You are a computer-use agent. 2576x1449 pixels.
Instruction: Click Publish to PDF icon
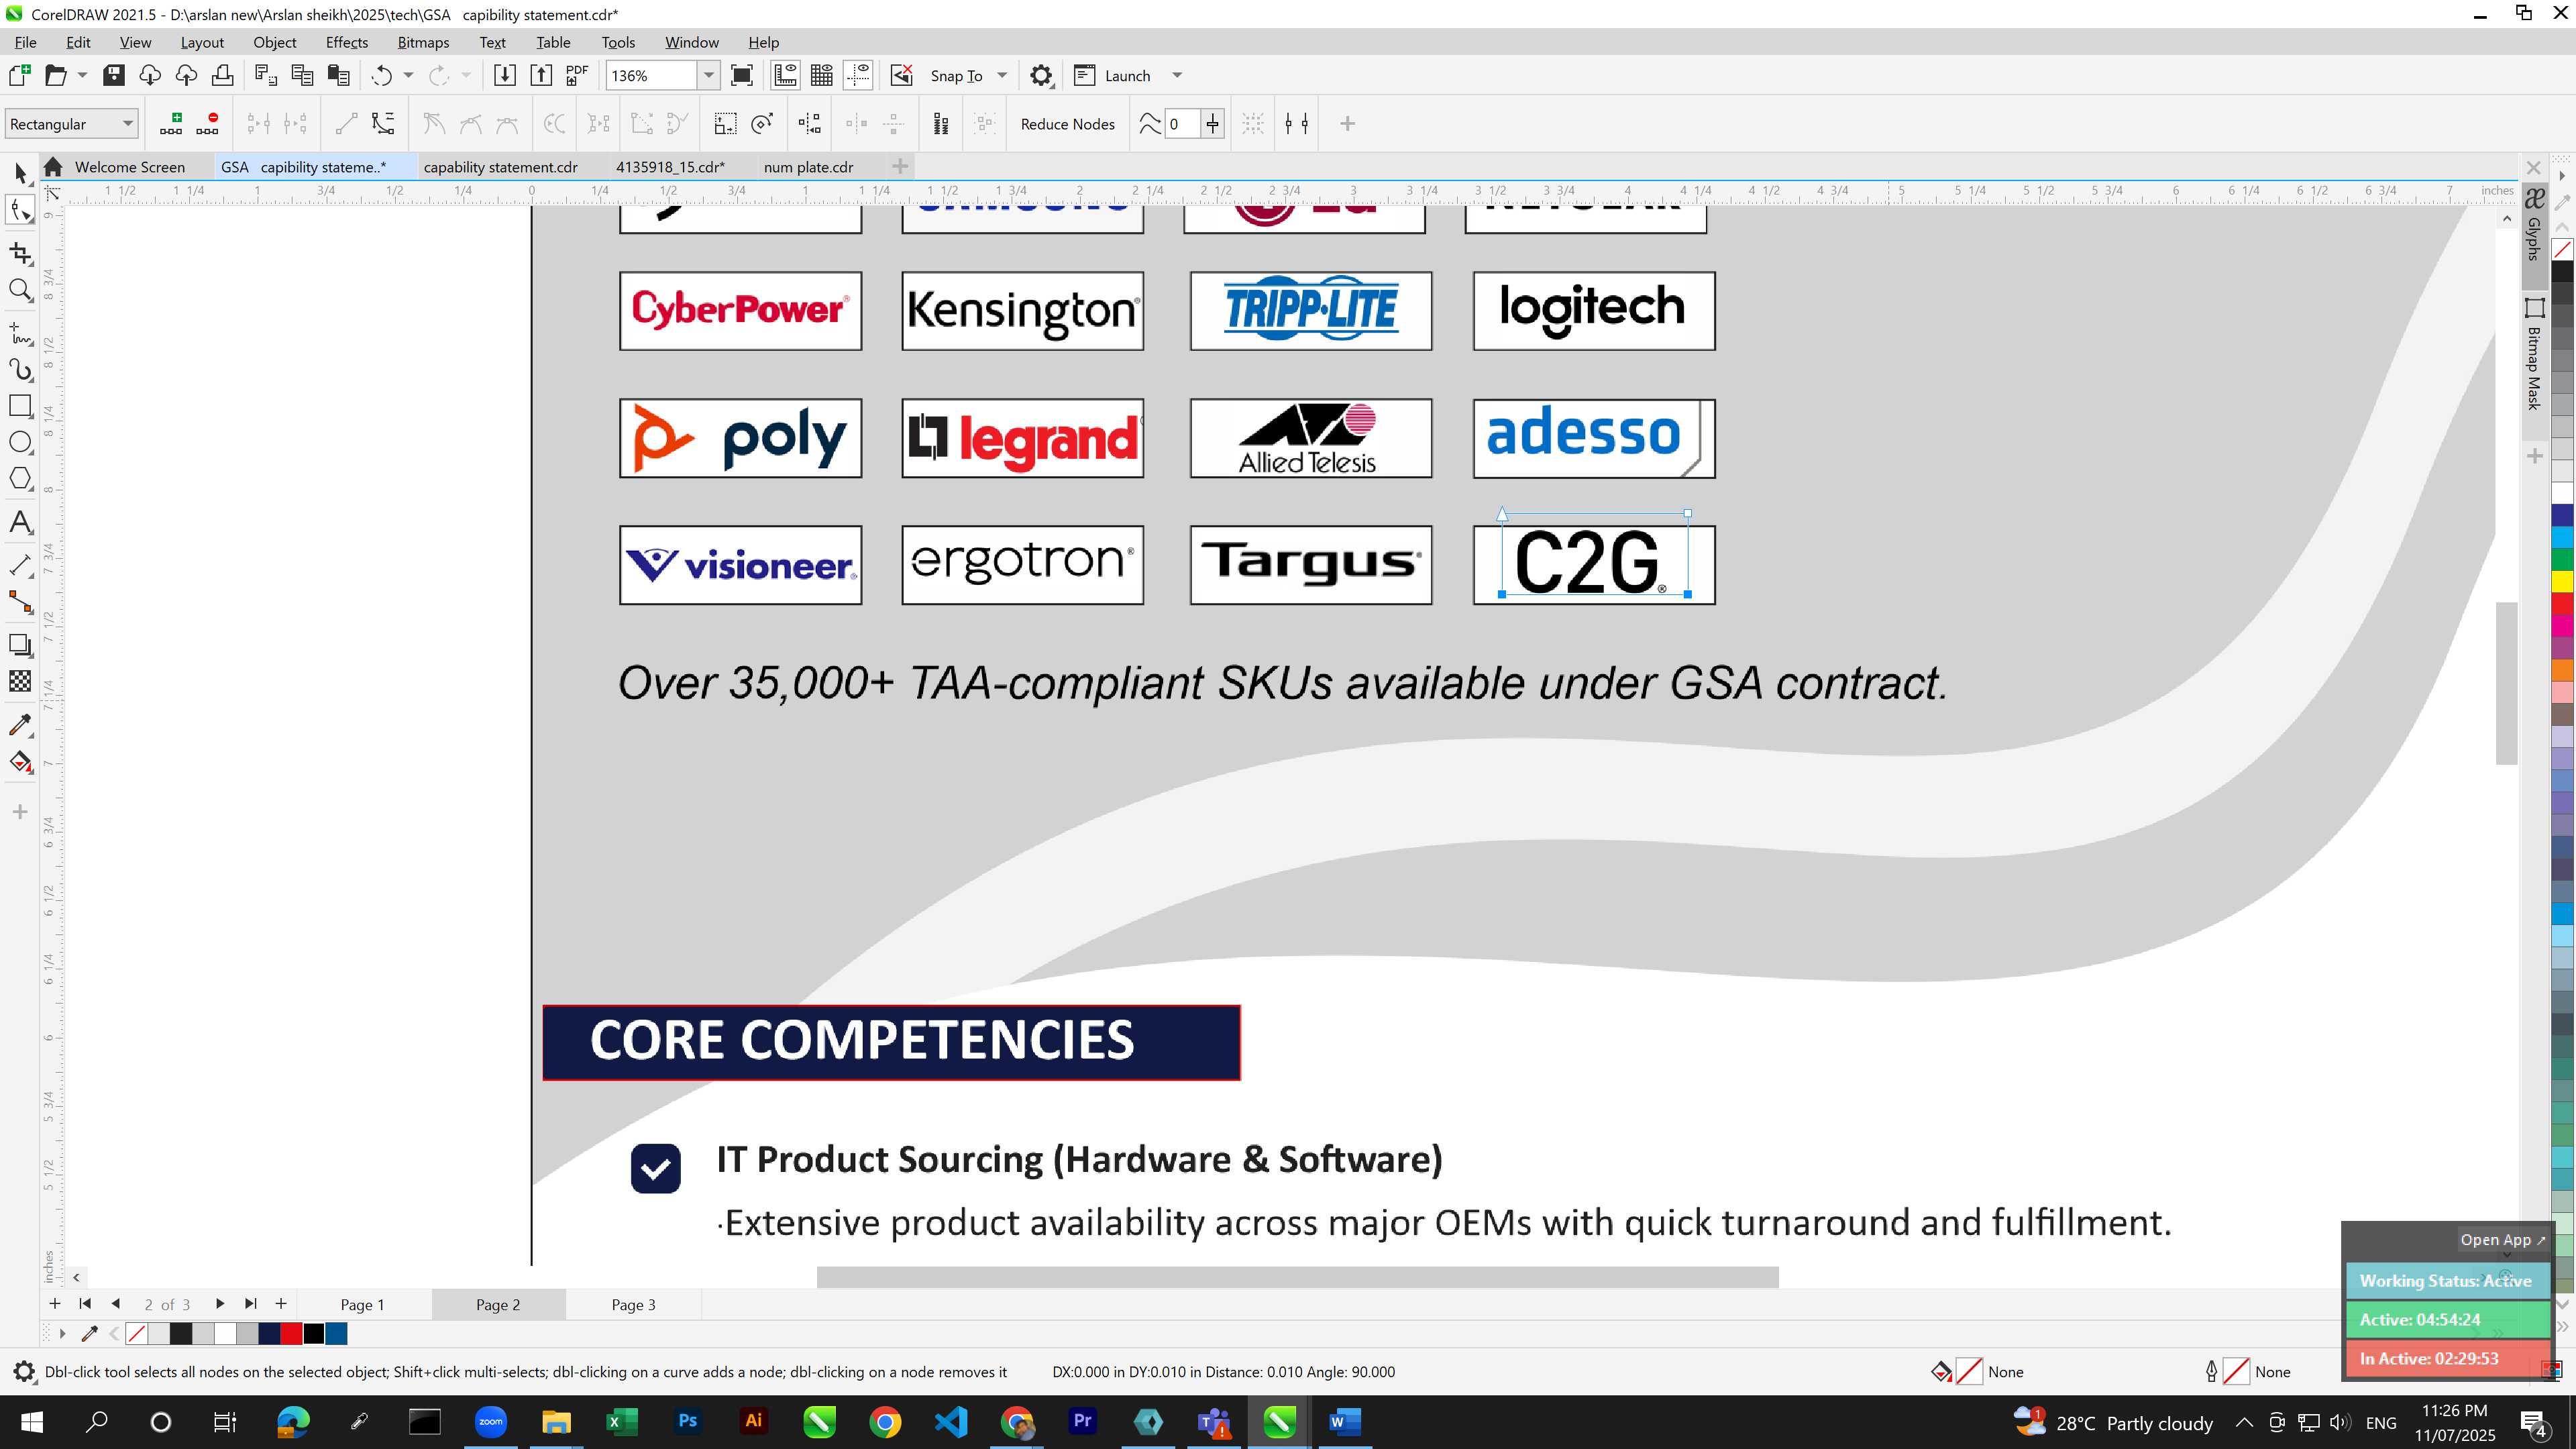(577, 75)
